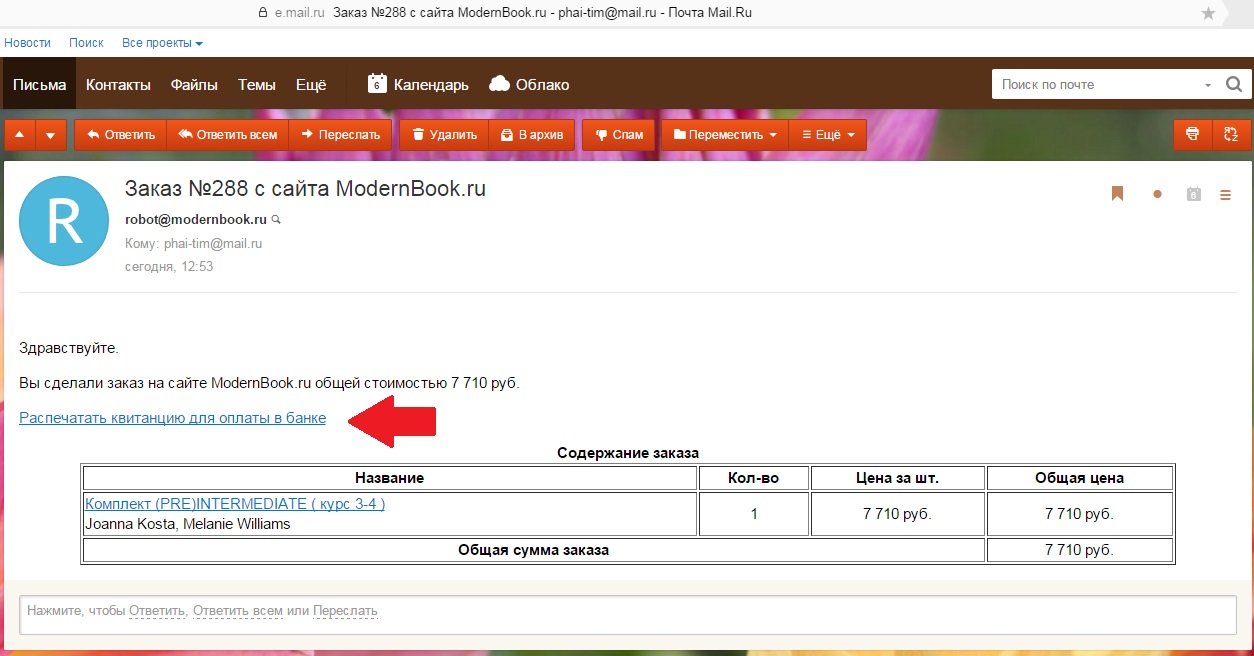Image resolution: width=1254 pixels, height=656 pixels.
Task: Open search options dropdown arrow
Action: pyautogui.click(x=1208, y=85)
